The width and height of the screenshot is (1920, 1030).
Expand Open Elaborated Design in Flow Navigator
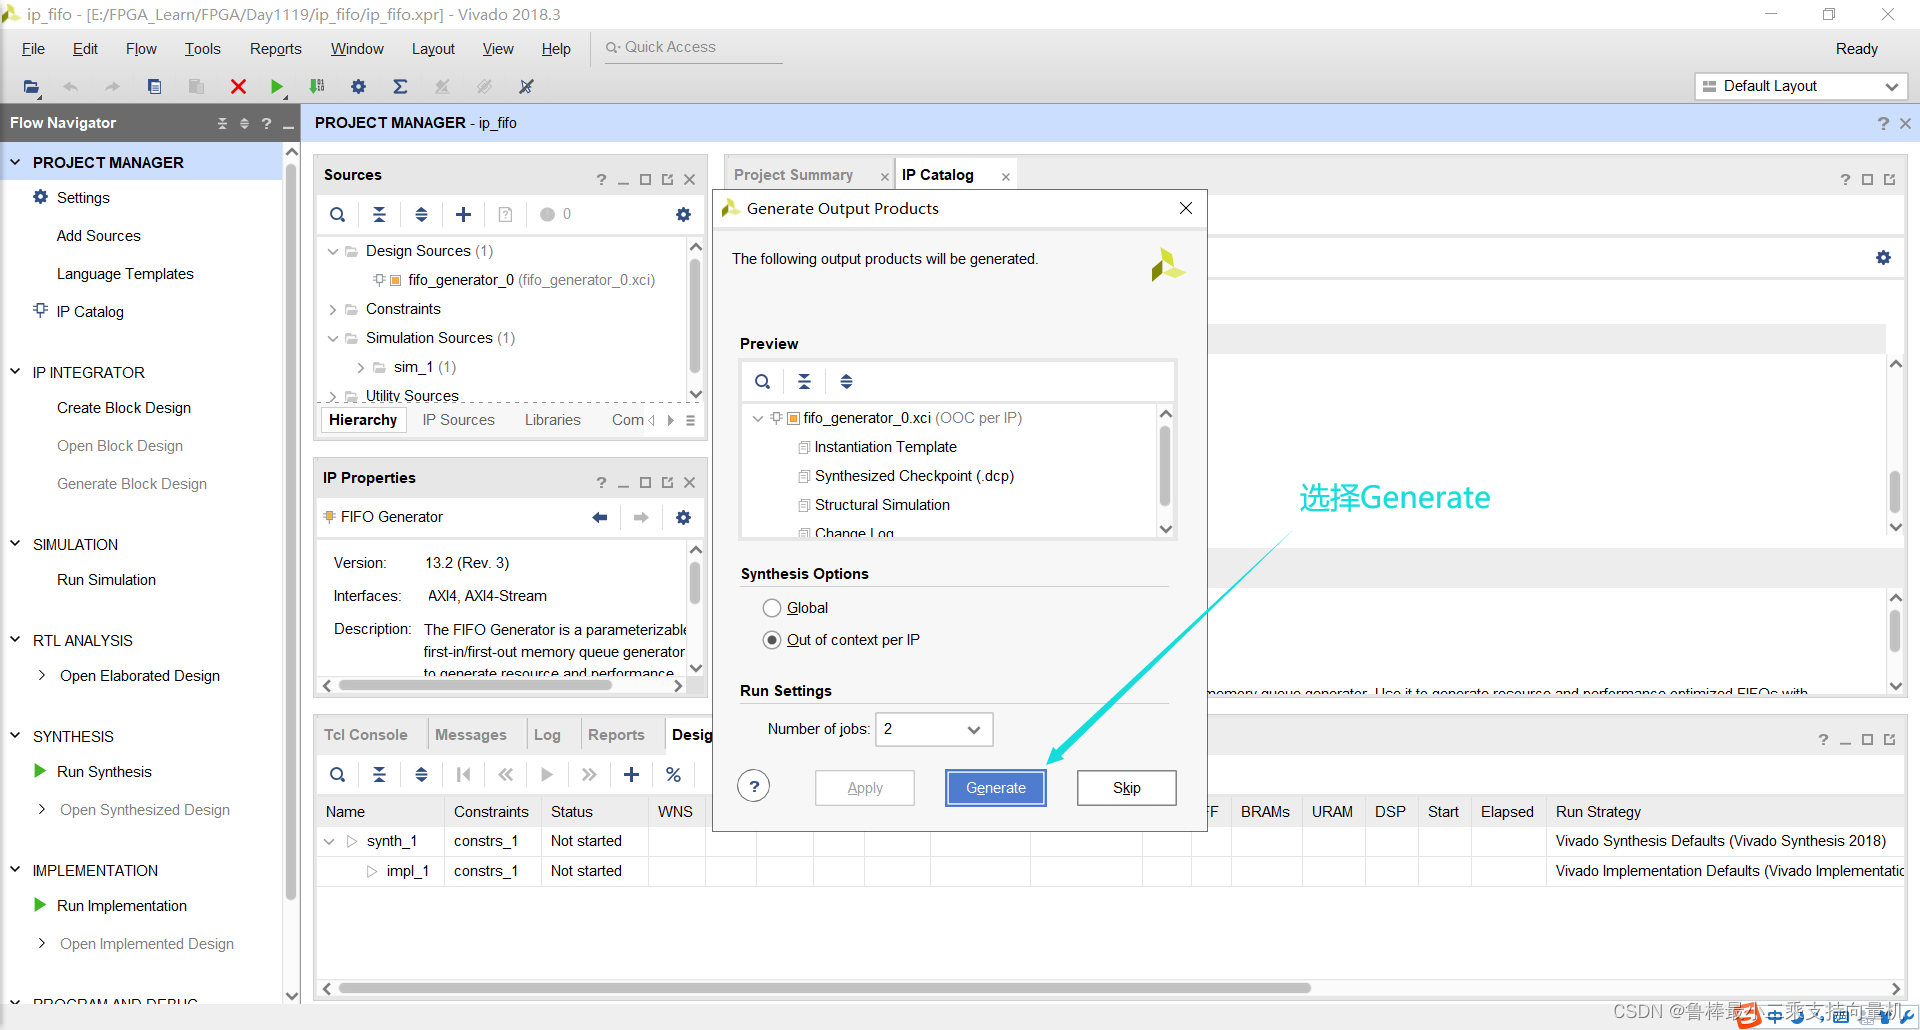pos(42,676)
